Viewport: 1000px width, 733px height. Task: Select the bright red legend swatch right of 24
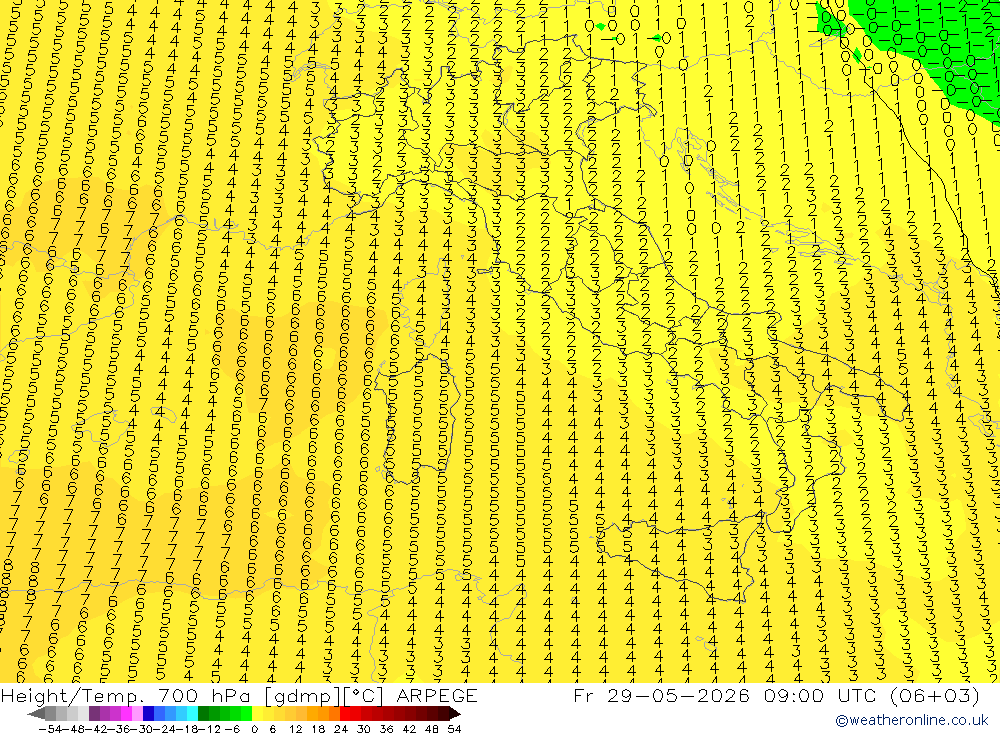pyautogui.click(x=345, y=714)
